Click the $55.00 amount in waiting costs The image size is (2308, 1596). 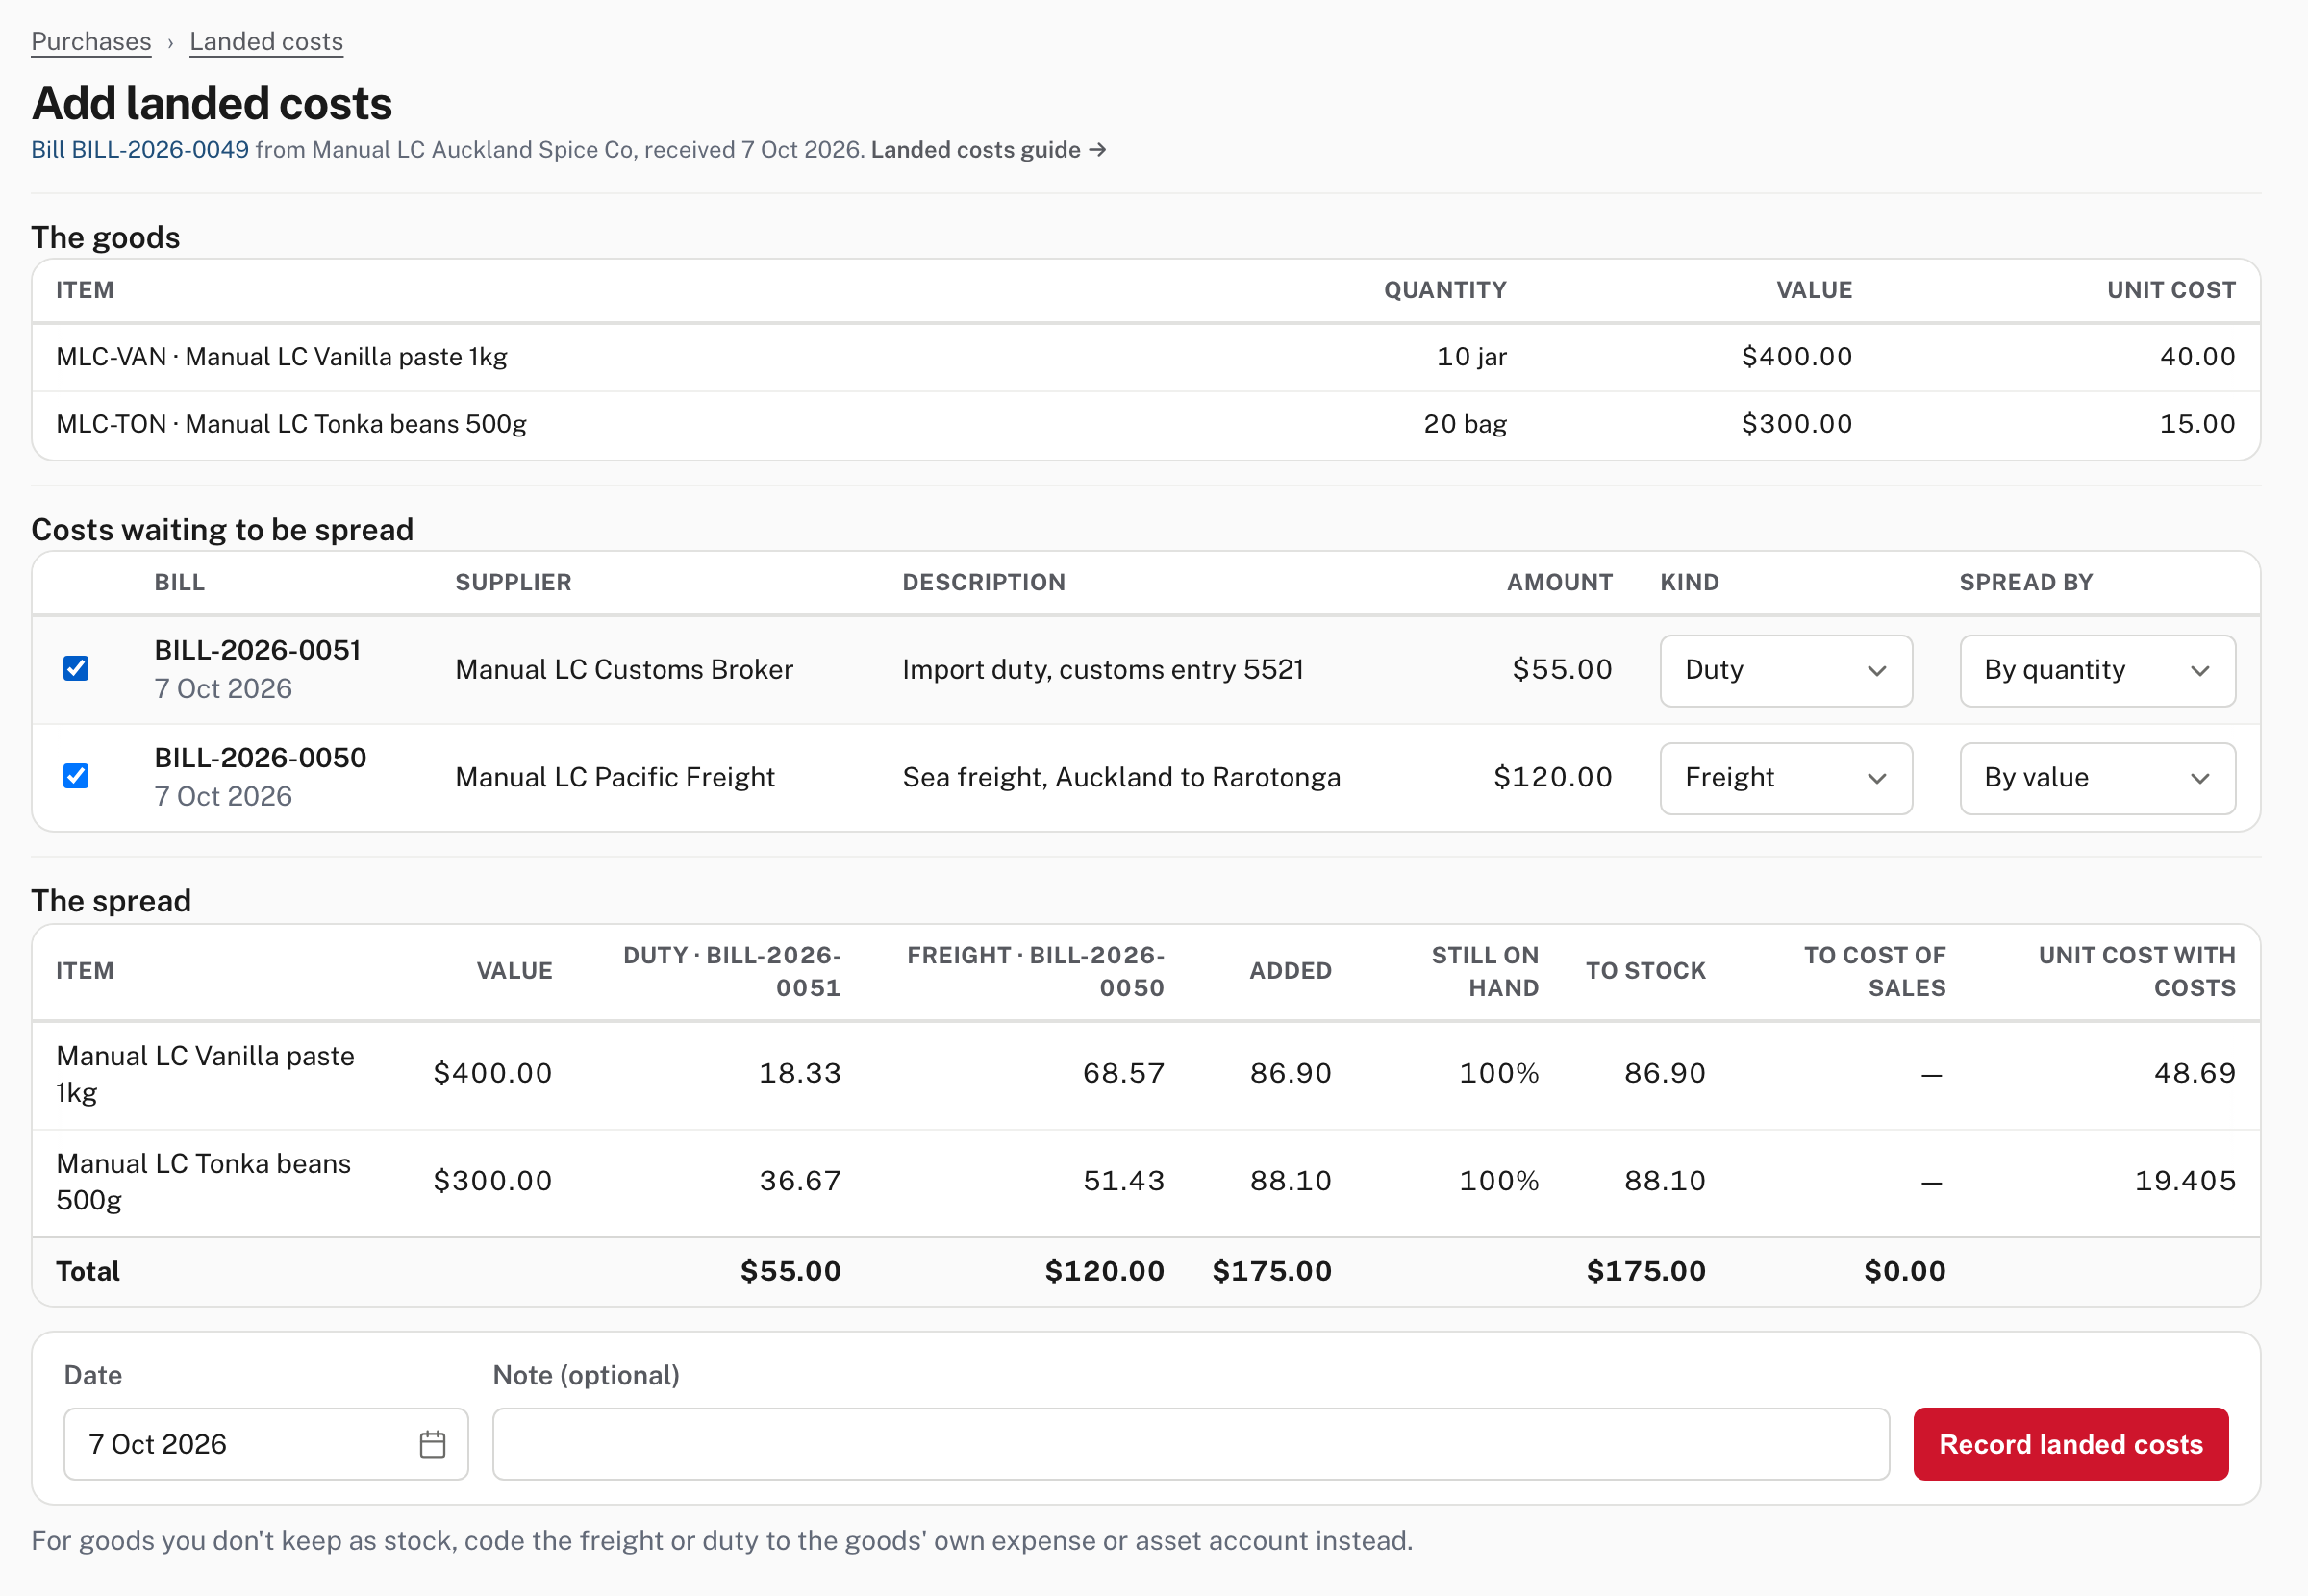[1562, 669]
